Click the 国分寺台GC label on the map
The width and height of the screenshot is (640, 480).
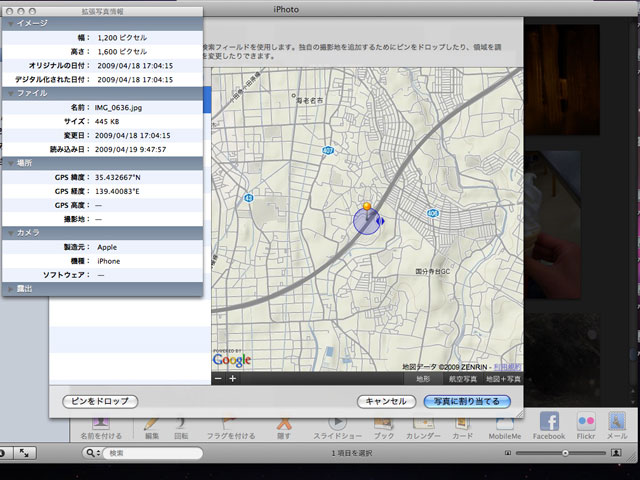coord(433,271)
